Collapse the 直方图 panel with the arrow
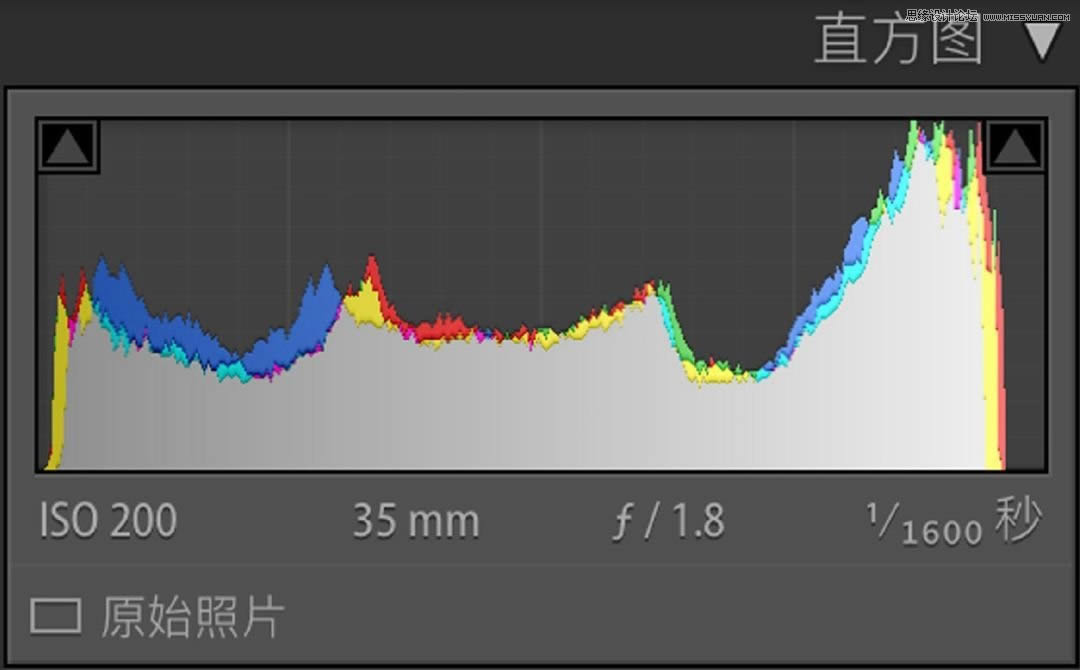Viewport: 1080px width, 670px height. tap(1042, 42)
